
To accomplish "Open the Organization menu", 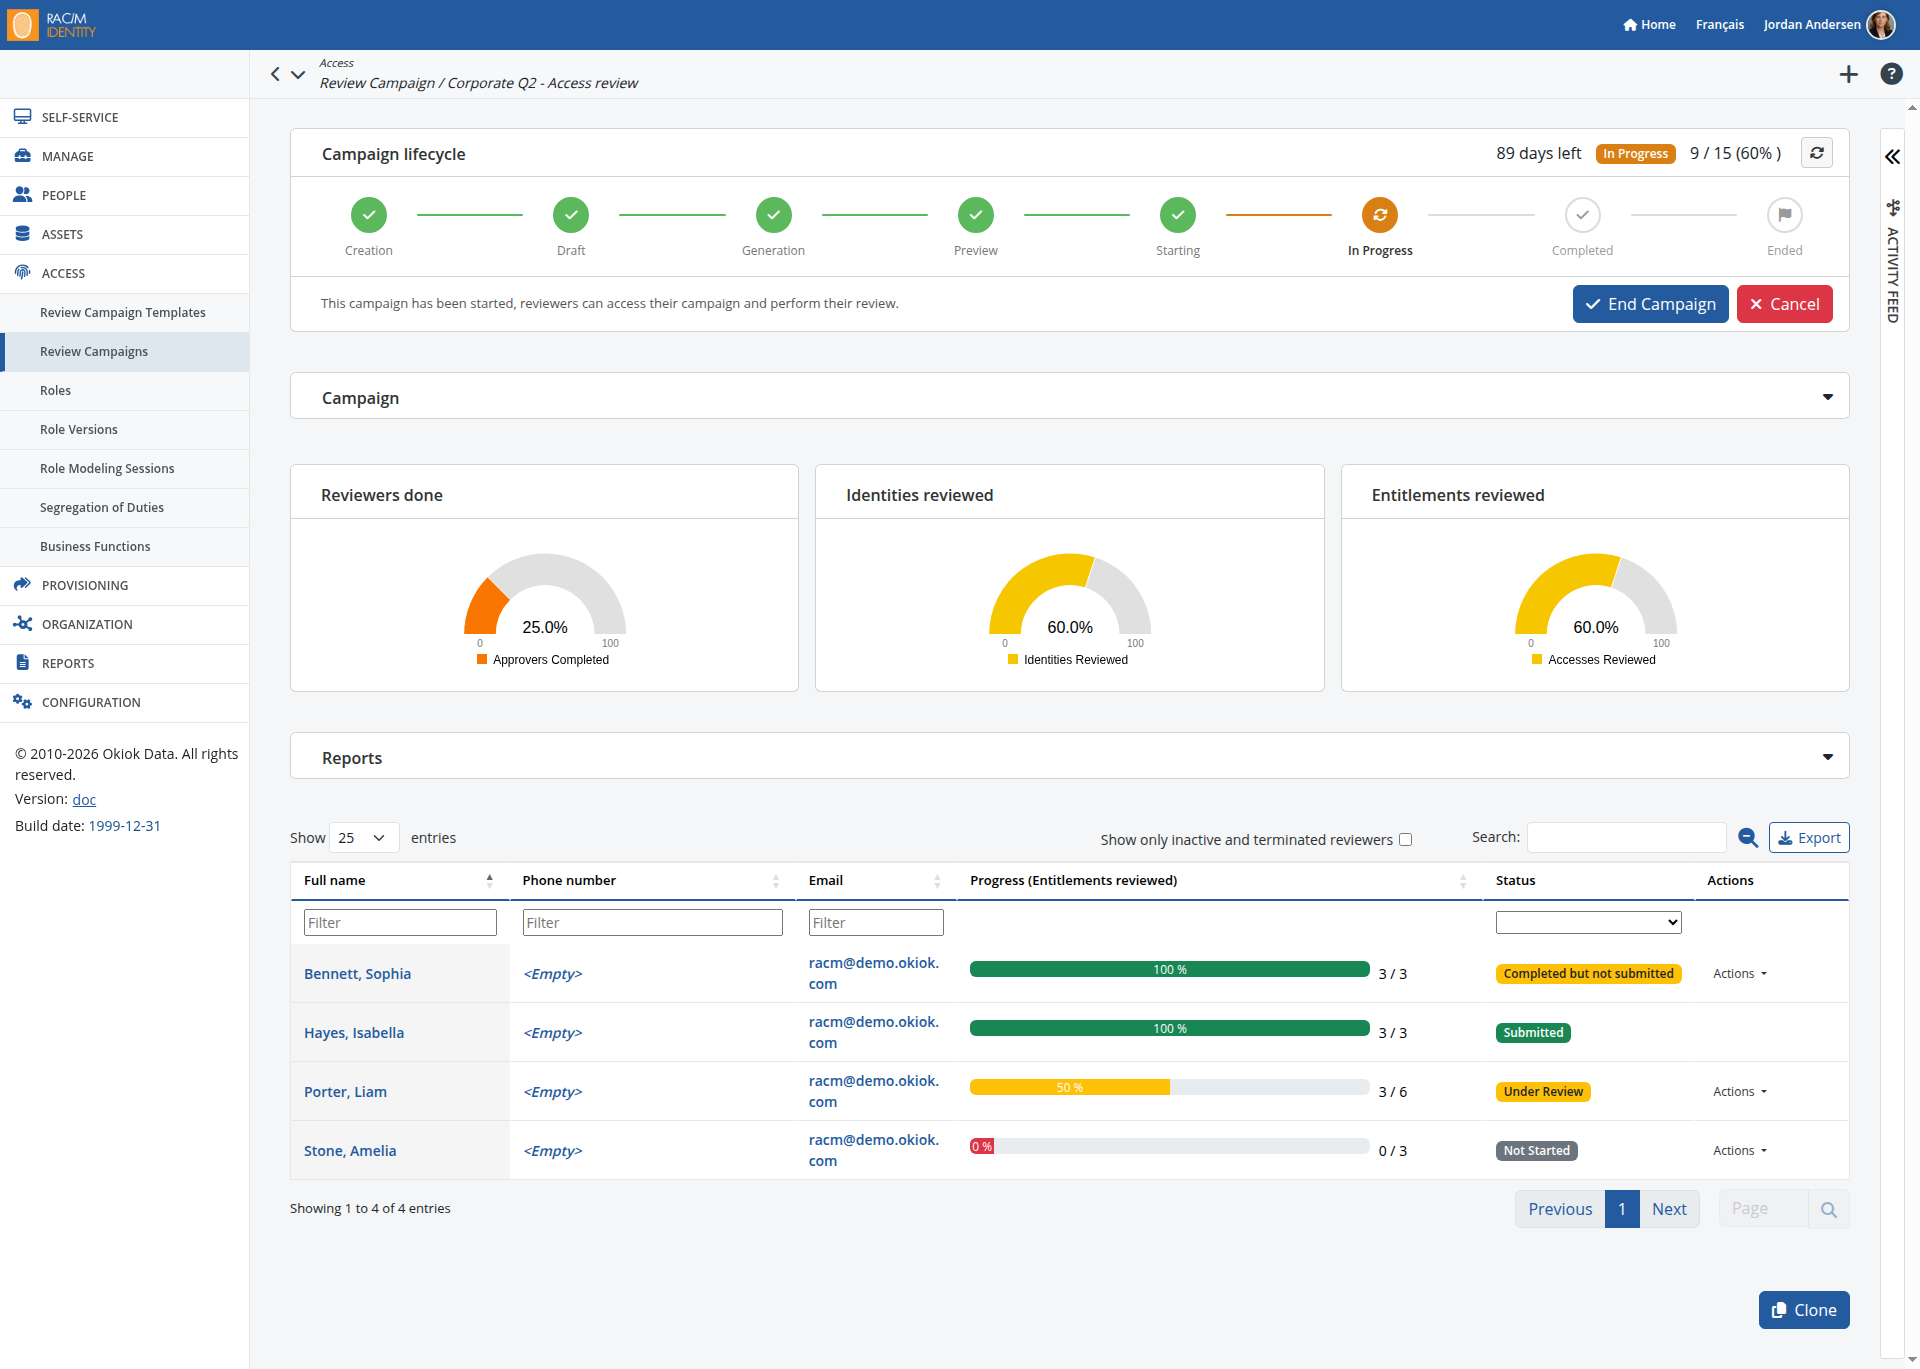I will 125,625.
